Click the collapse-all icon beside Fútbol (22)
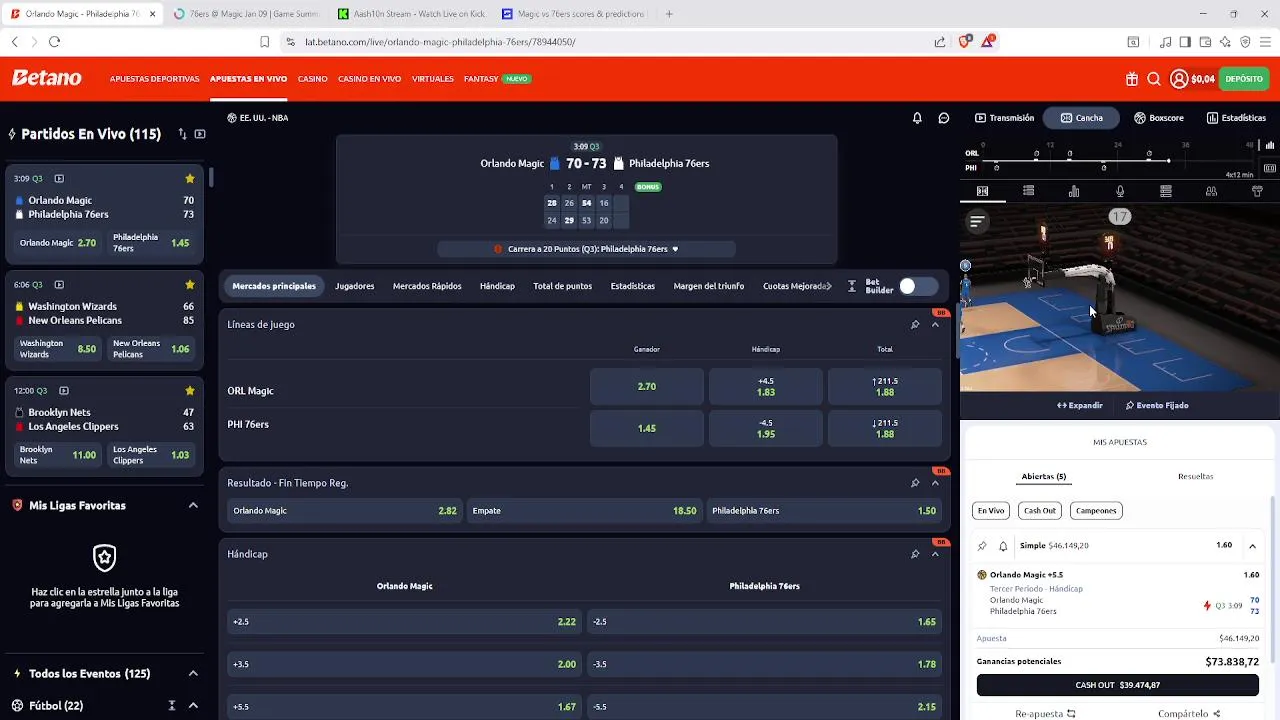The image size is (1280, 720). click(x=172, y=706)
